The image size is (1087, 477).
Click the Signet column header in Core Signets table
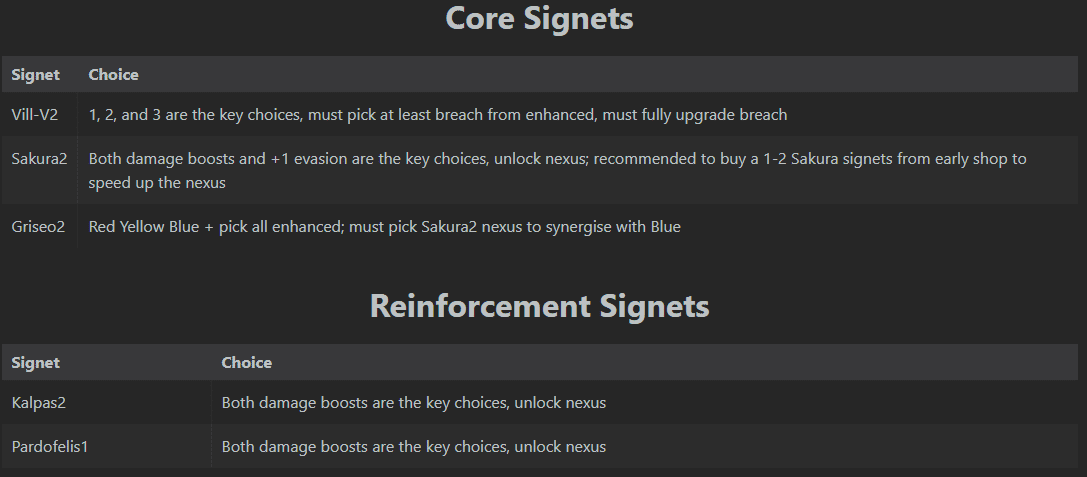pyautogui.click(x=35, y=75)
